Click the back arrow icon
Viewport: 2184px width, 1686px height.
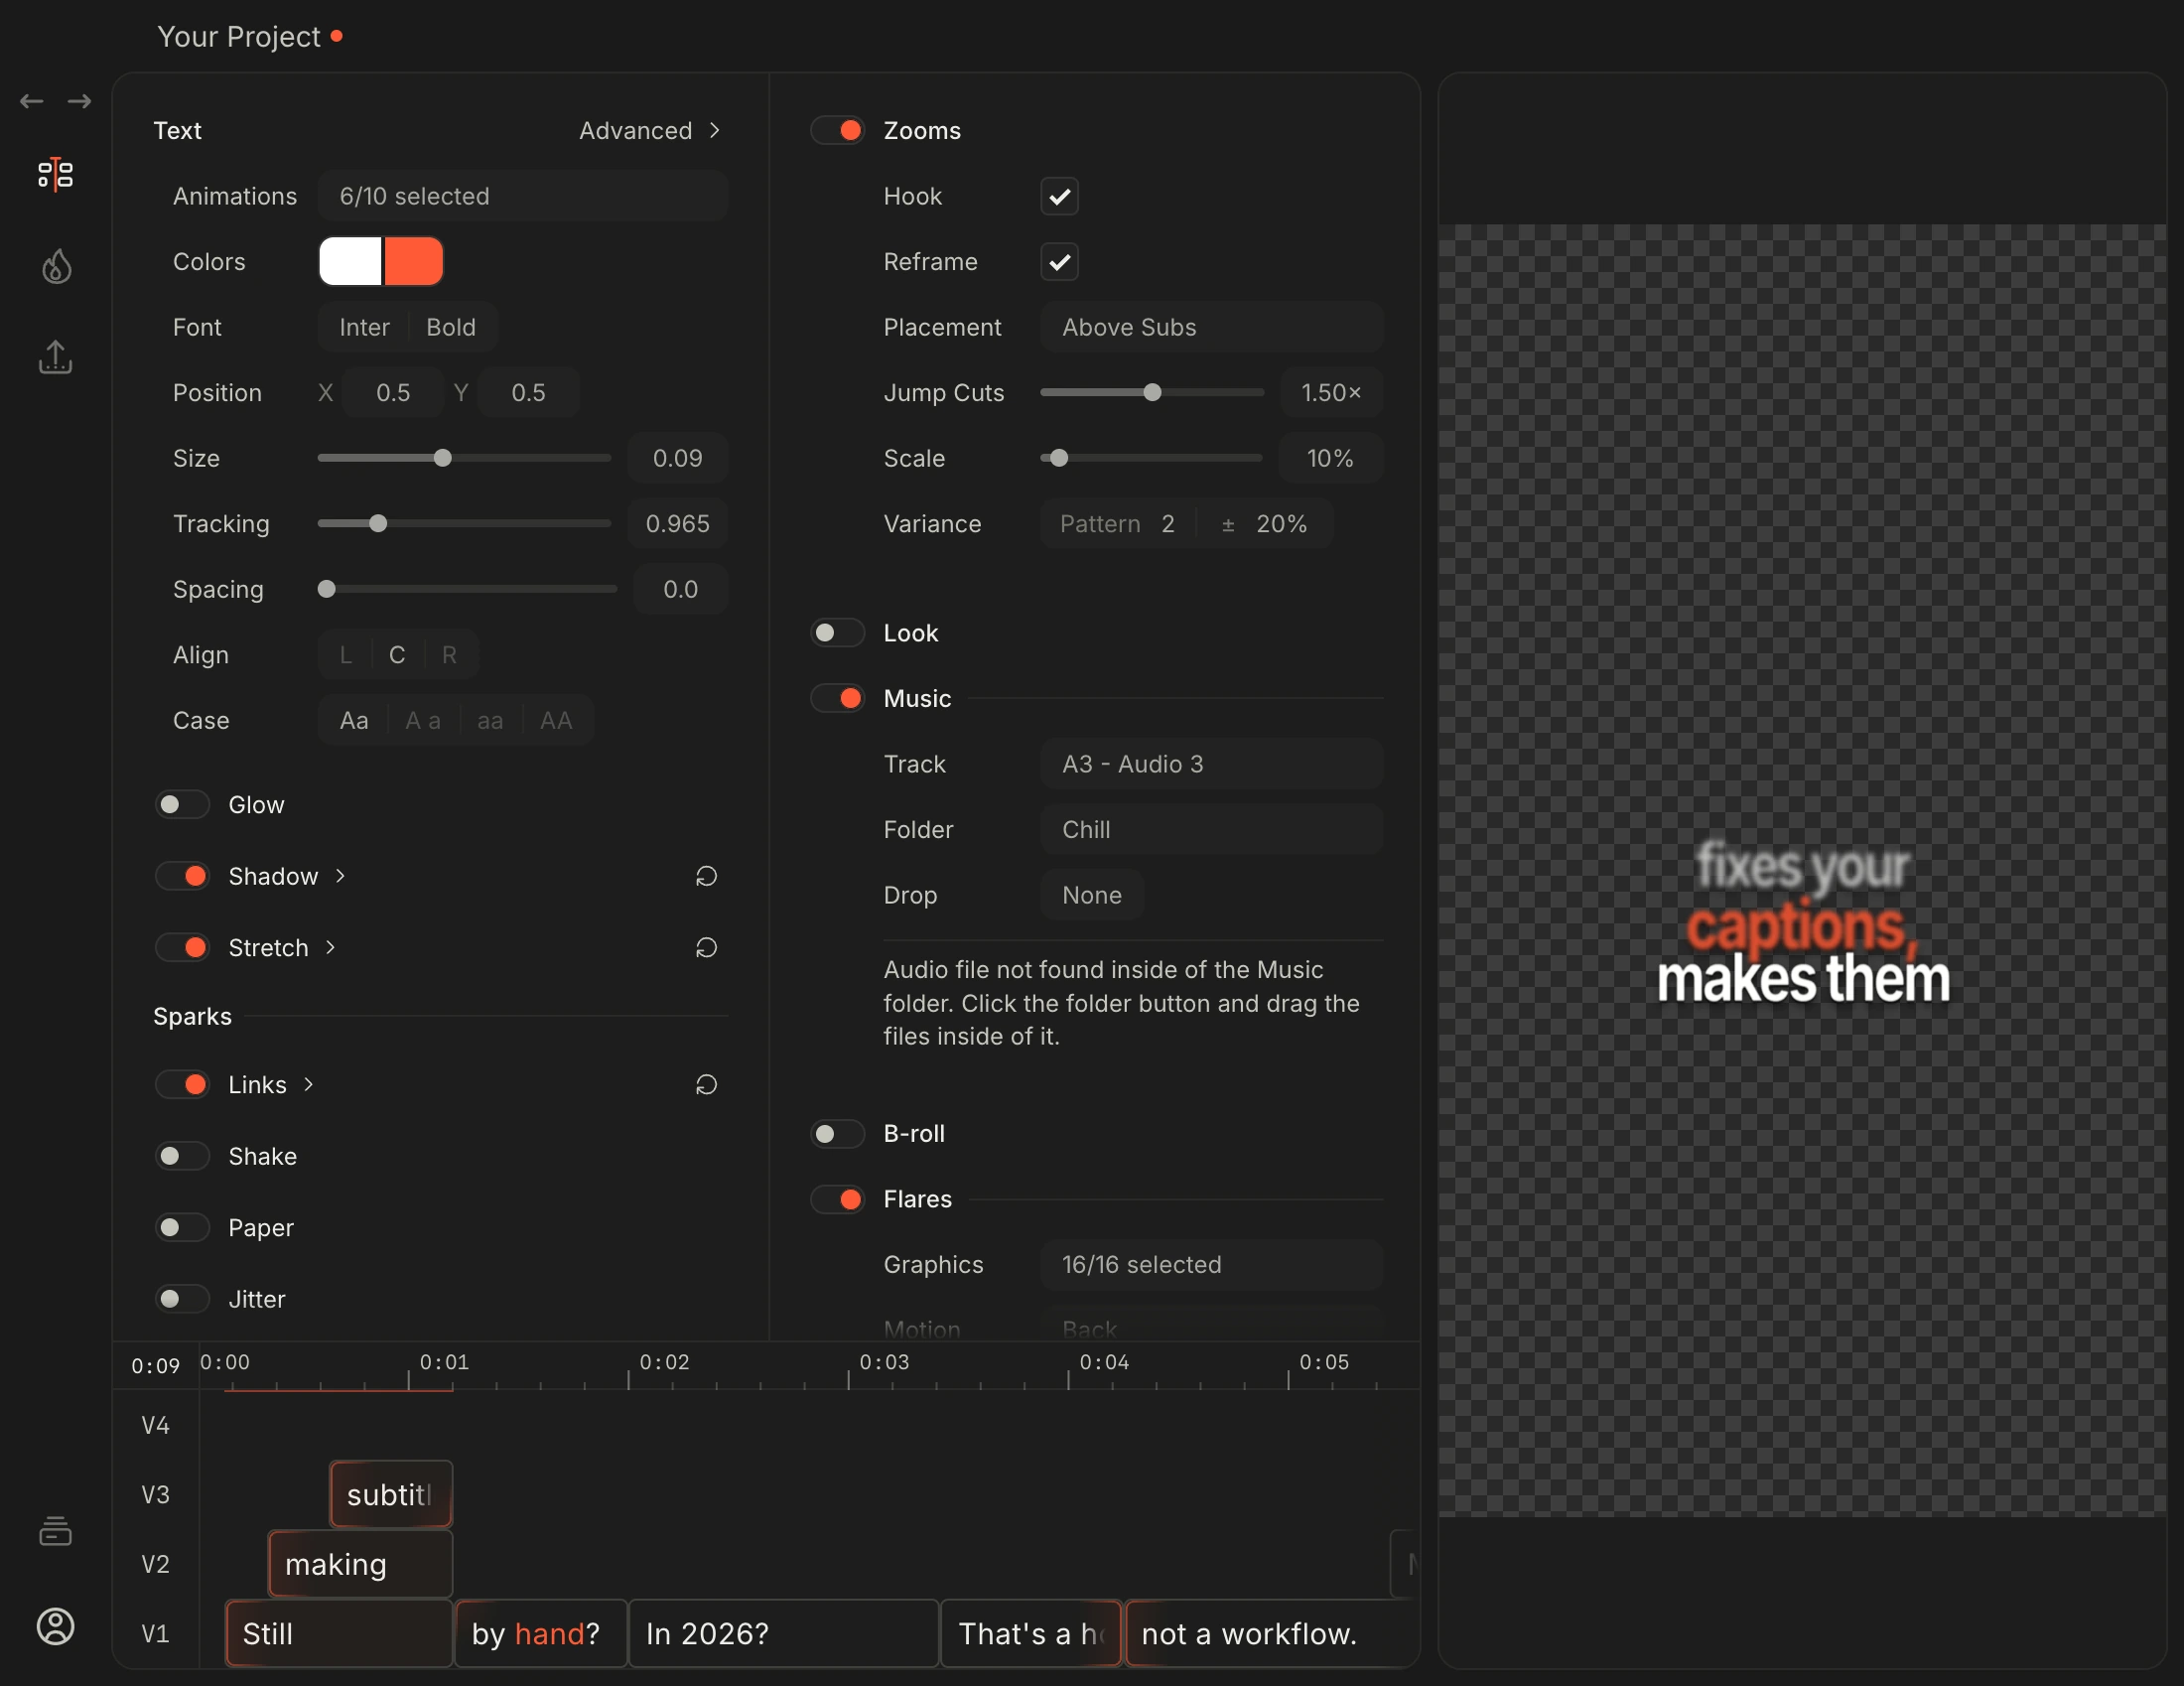pos(31,101)
